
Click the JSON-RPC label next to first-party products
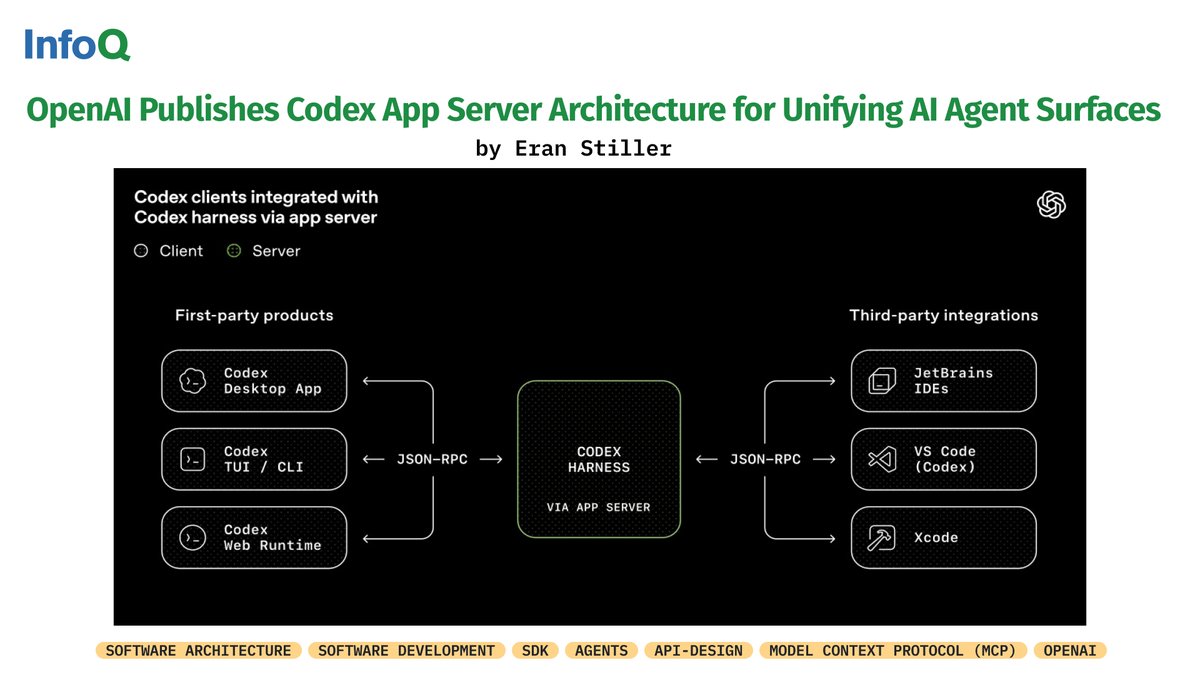[432, 460]
